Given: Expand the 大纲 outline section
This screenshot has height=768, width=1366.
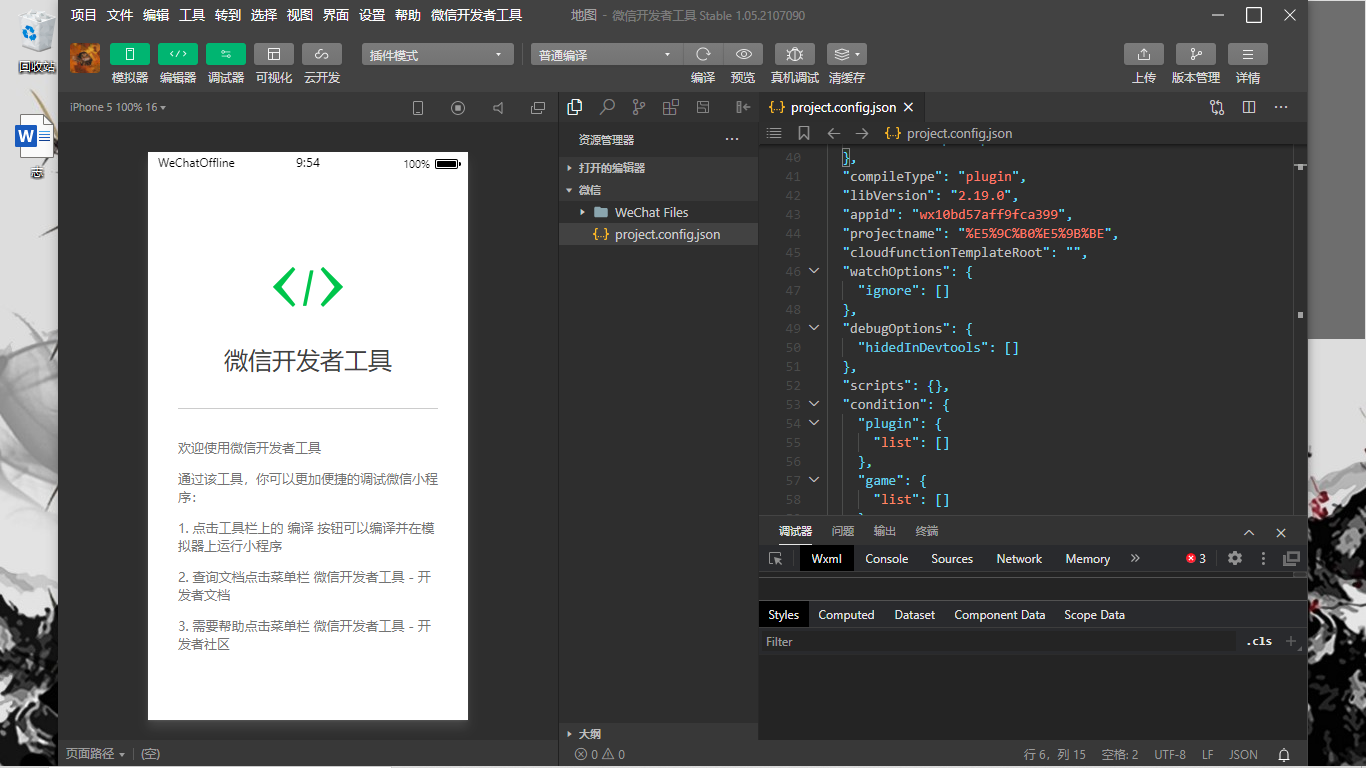Looking at the screenshot, I should (659, 734).
